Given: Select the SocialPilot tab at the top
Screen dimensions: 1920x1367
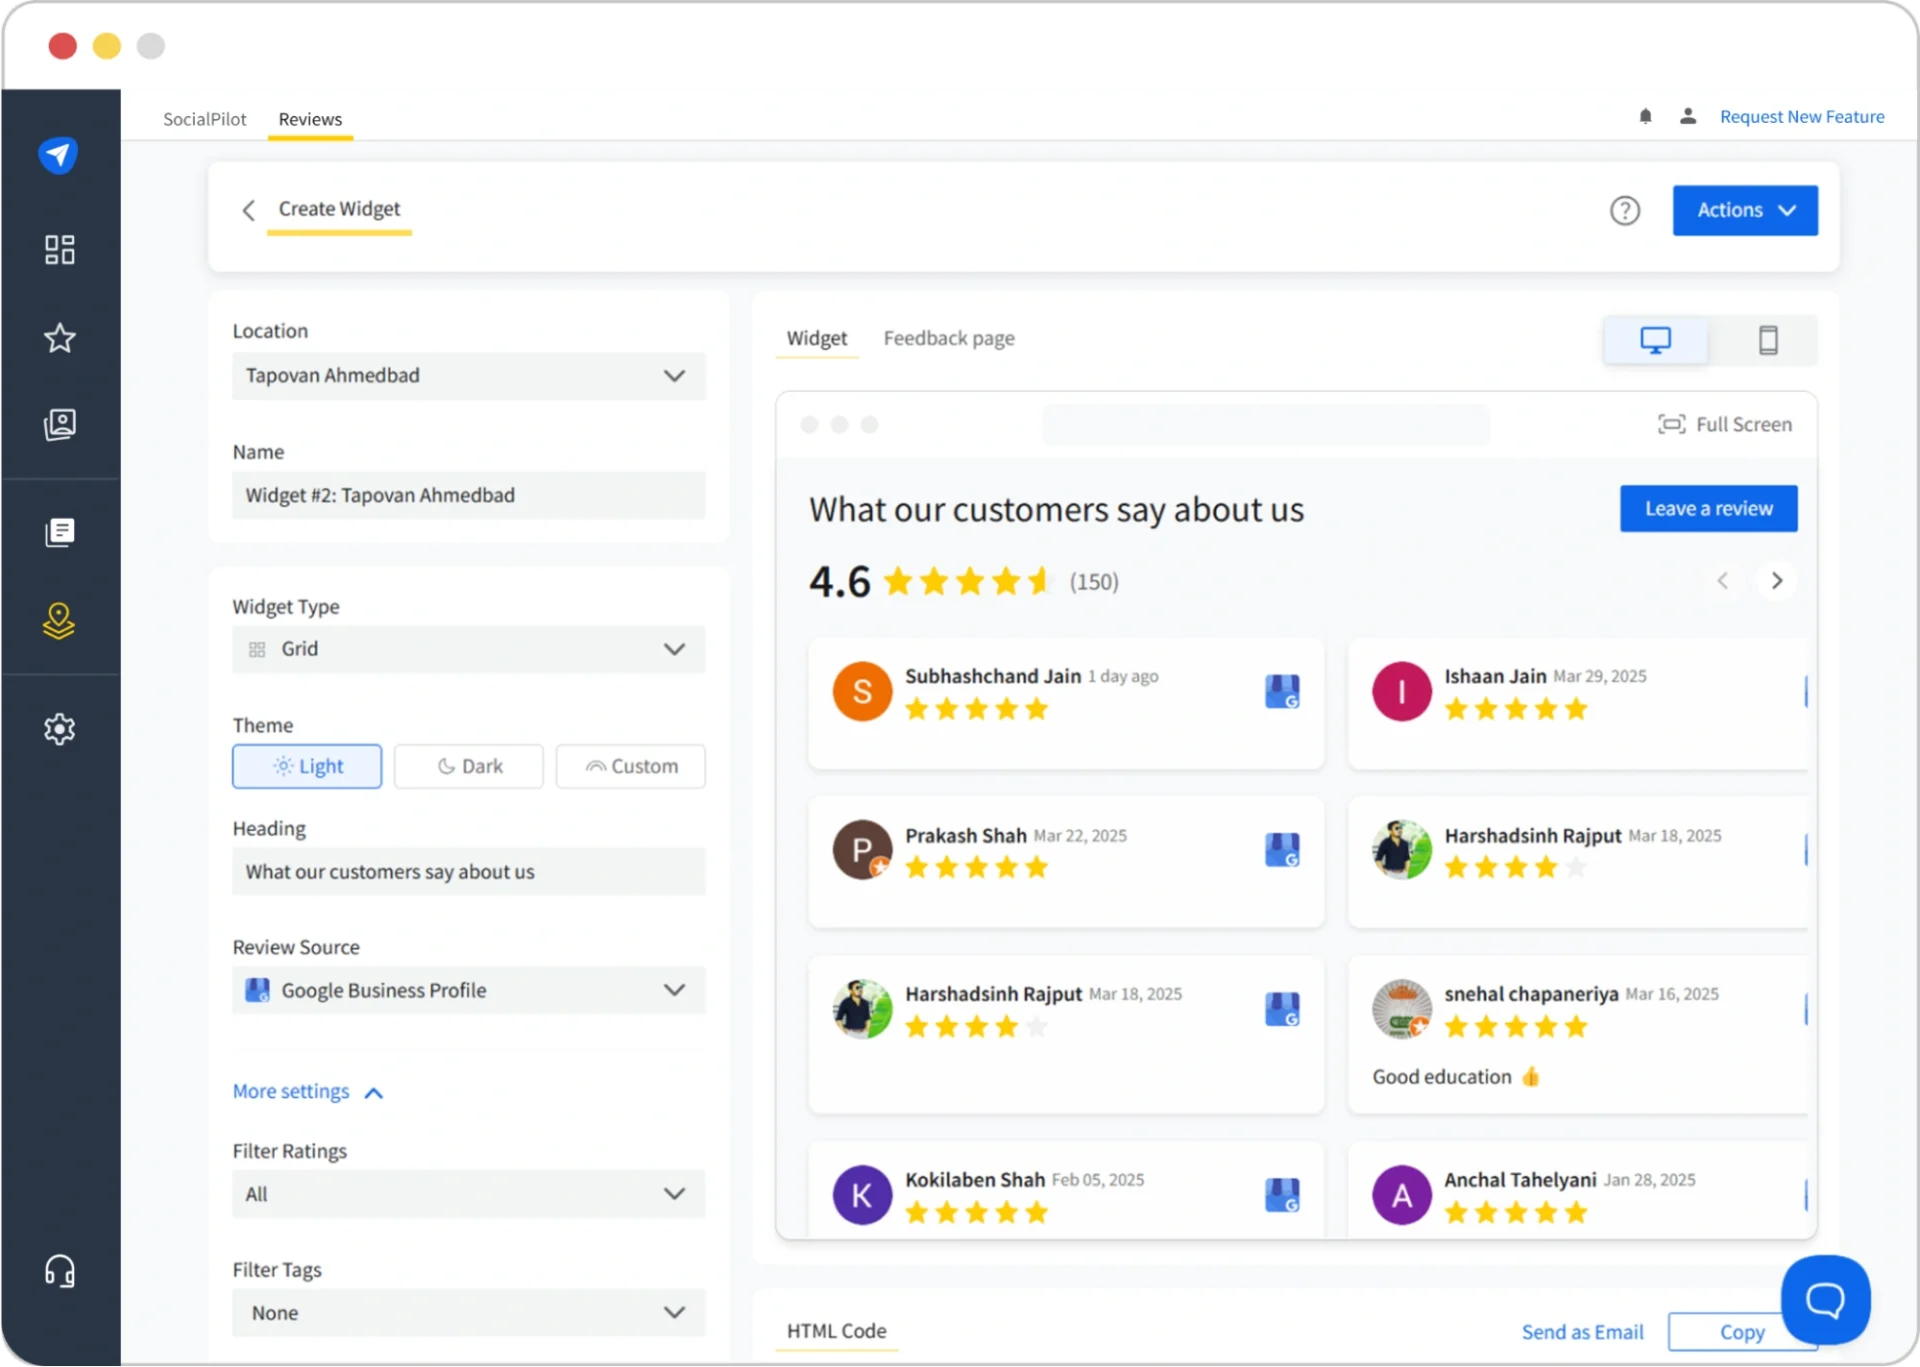Looking at the screenshot, I should tap(204, 118).
